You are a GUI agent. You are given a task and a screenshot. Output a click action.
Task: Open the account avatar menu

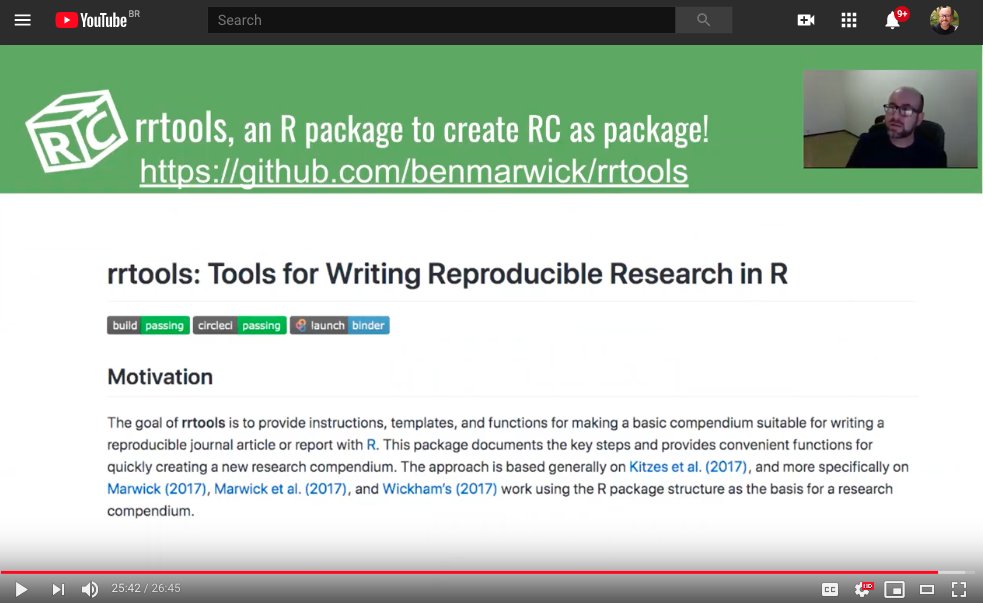(944, 20)
